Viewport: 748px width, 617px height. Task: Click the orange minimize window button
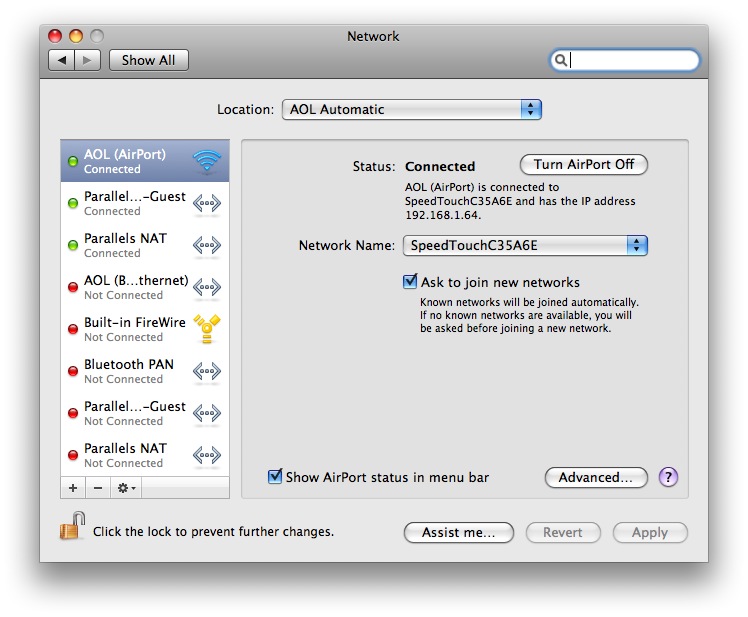tap(76, 36)
